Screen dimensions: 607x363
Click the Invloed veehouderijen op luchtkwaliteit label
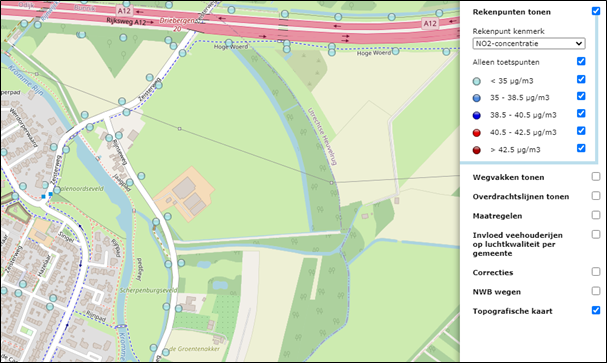click(518, 244)
